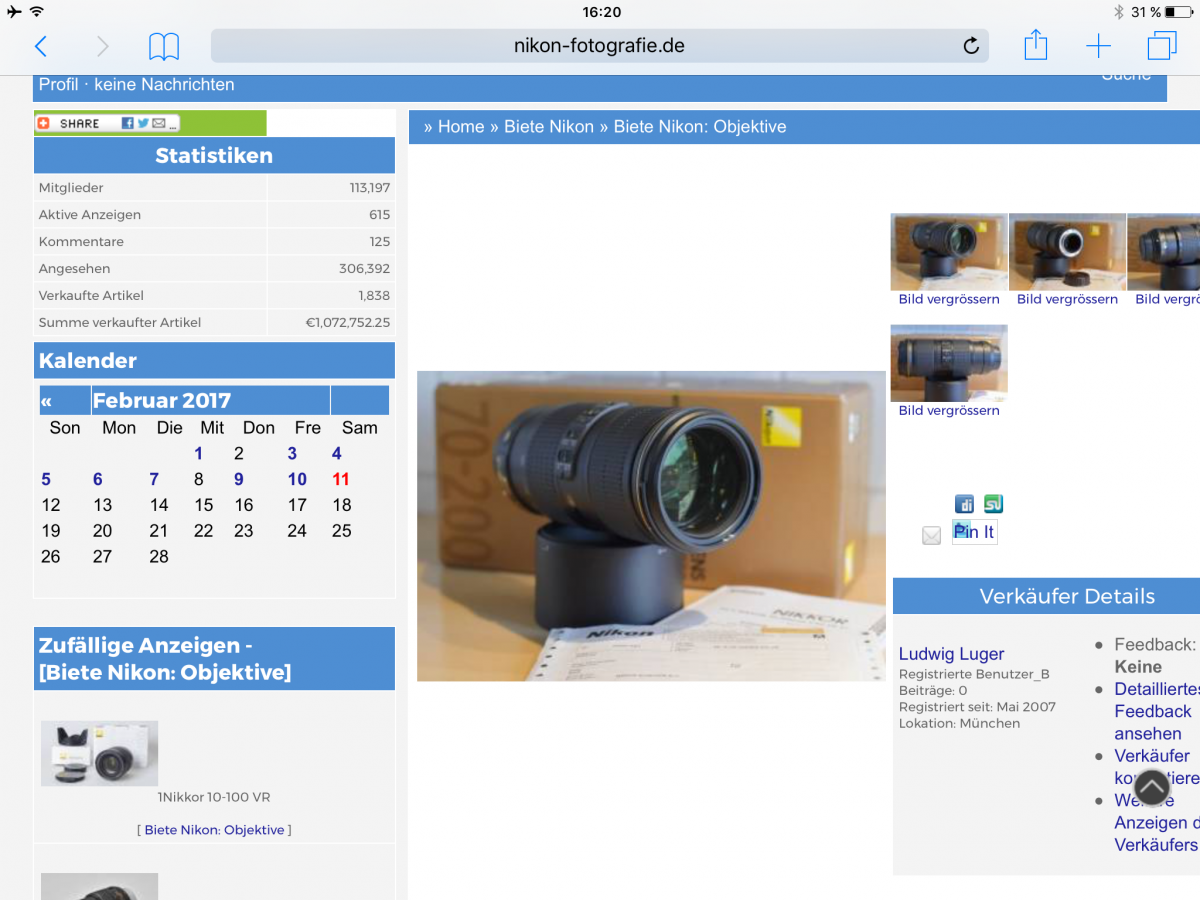The width and height of the screenshot is (1200, 900).
Task: Add a new tab with plus icon
Action: click(1098, 46)
